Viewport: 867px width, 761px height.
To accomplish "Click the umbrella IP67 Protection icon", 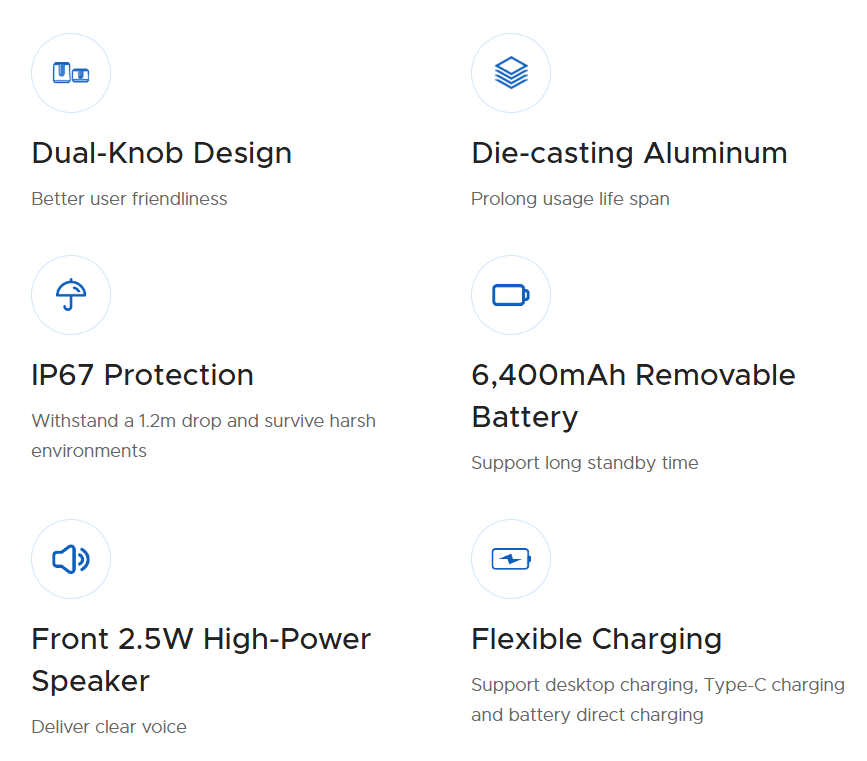I will 71,295.
